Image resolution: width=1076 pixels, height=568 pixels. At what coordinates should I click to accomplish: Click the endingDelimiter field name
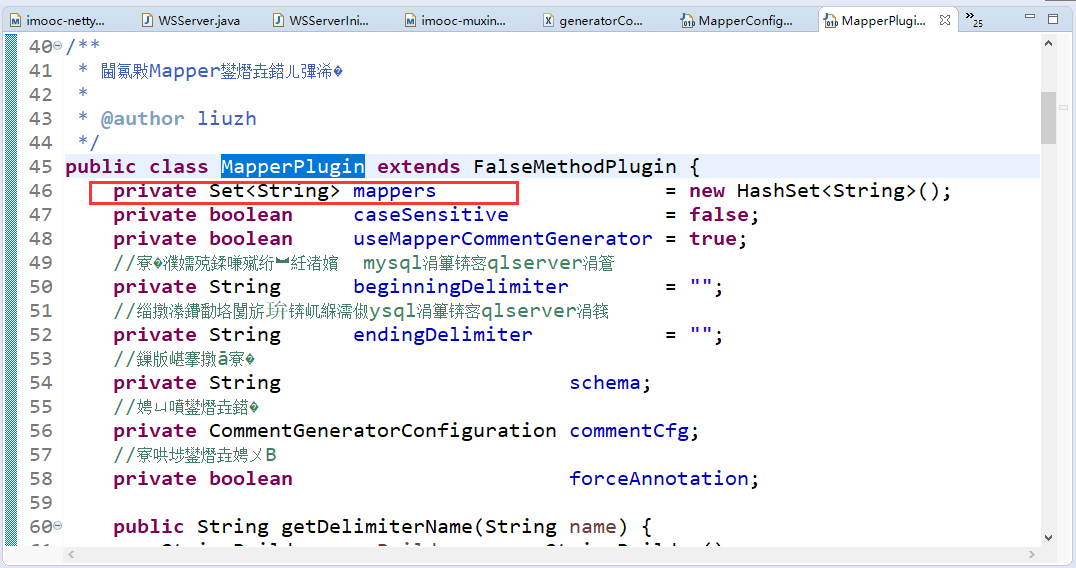(x=443, y=335)
